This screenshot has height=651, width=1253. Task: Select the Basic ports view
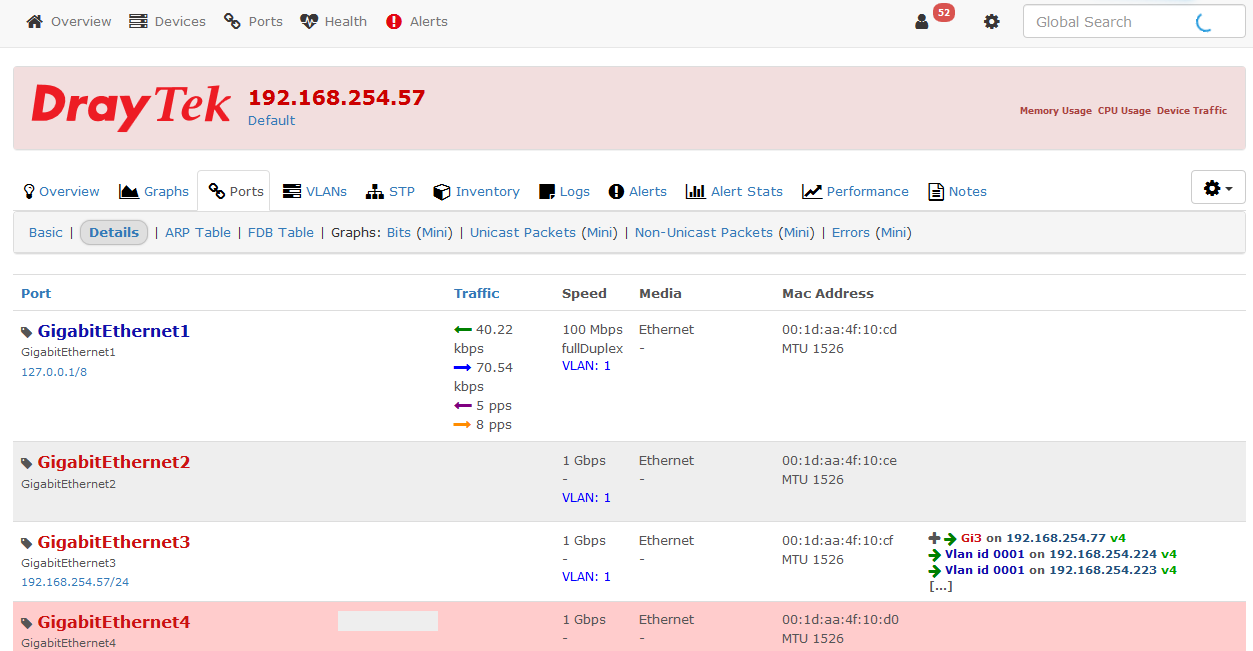45,232
